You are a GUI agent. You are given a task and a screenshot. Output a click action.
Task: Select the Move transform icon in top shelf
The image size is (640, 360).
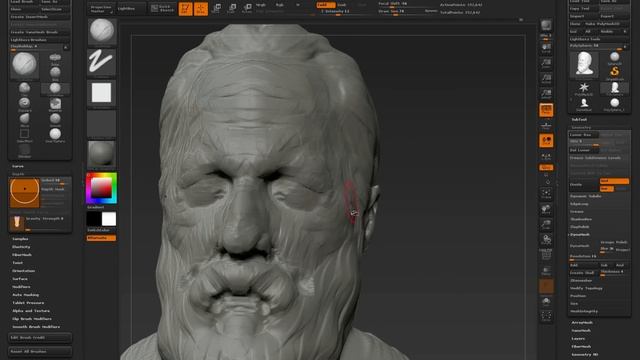216,8
